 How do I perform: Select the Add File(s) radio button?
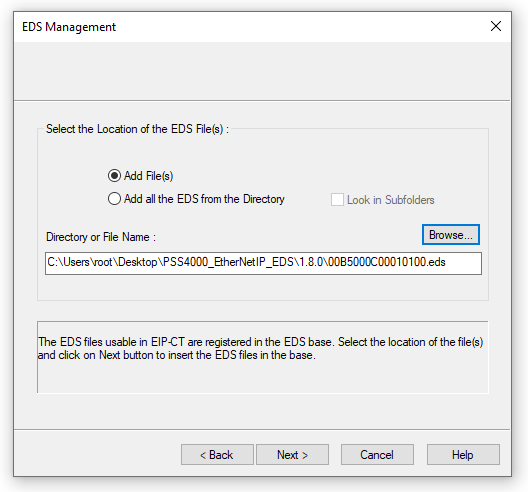114,176
